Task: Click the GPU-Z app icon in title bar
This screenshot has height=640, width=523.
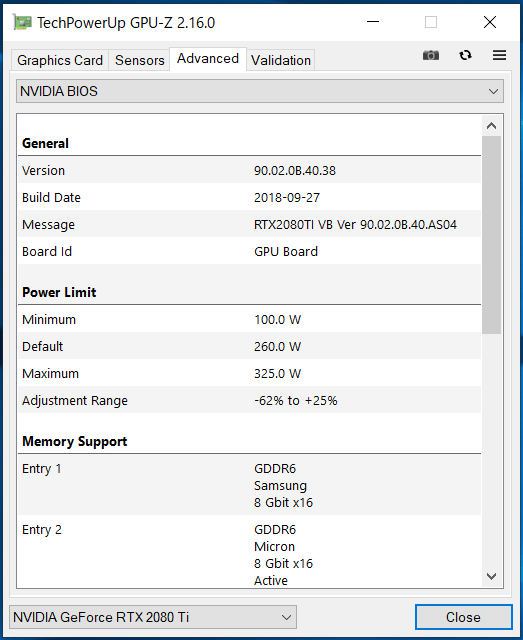Action: click(x=22, y=22)
